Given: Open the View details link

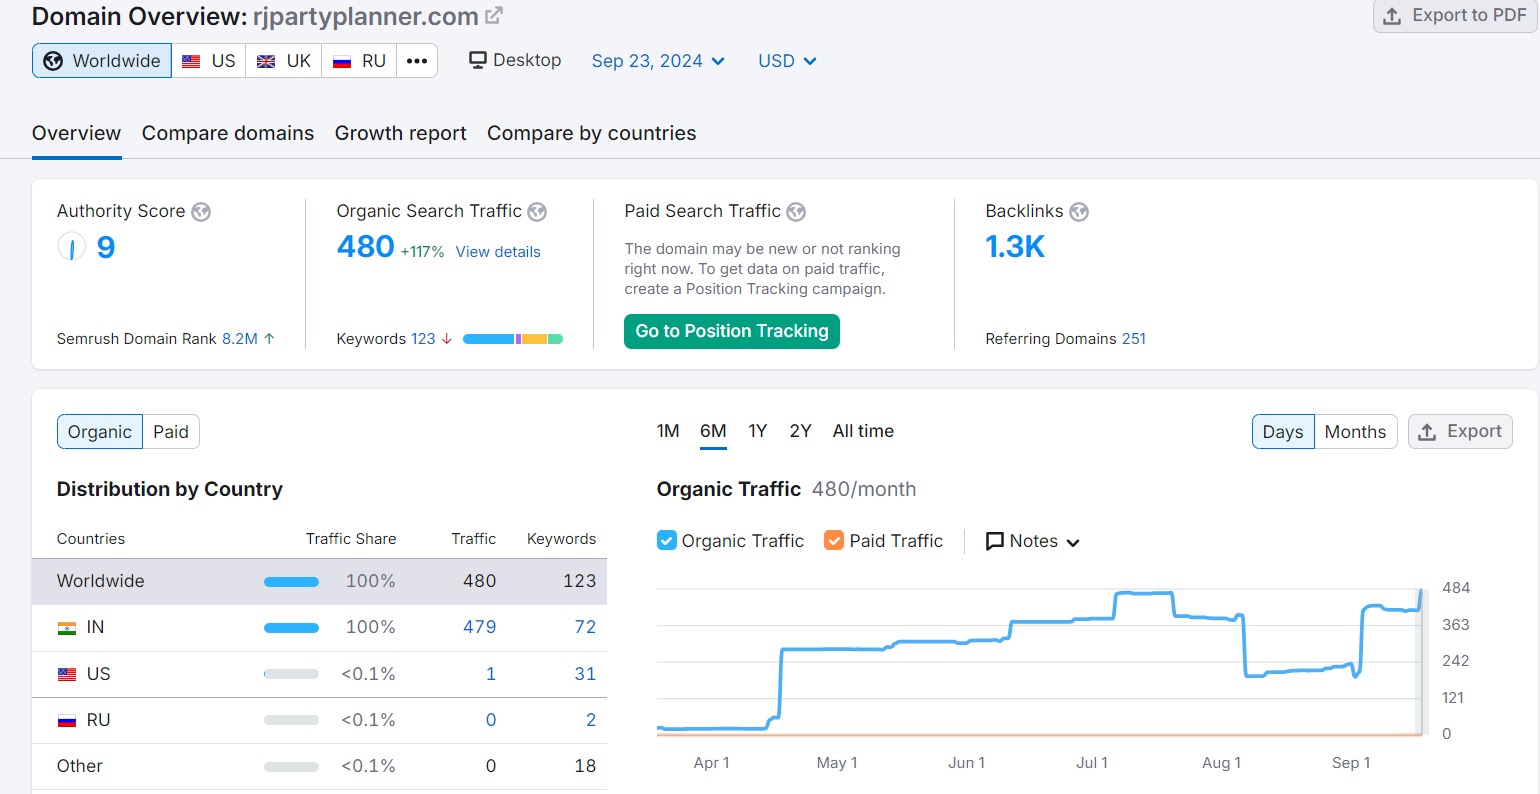Looking at the screenshot, I should (498, 252).
